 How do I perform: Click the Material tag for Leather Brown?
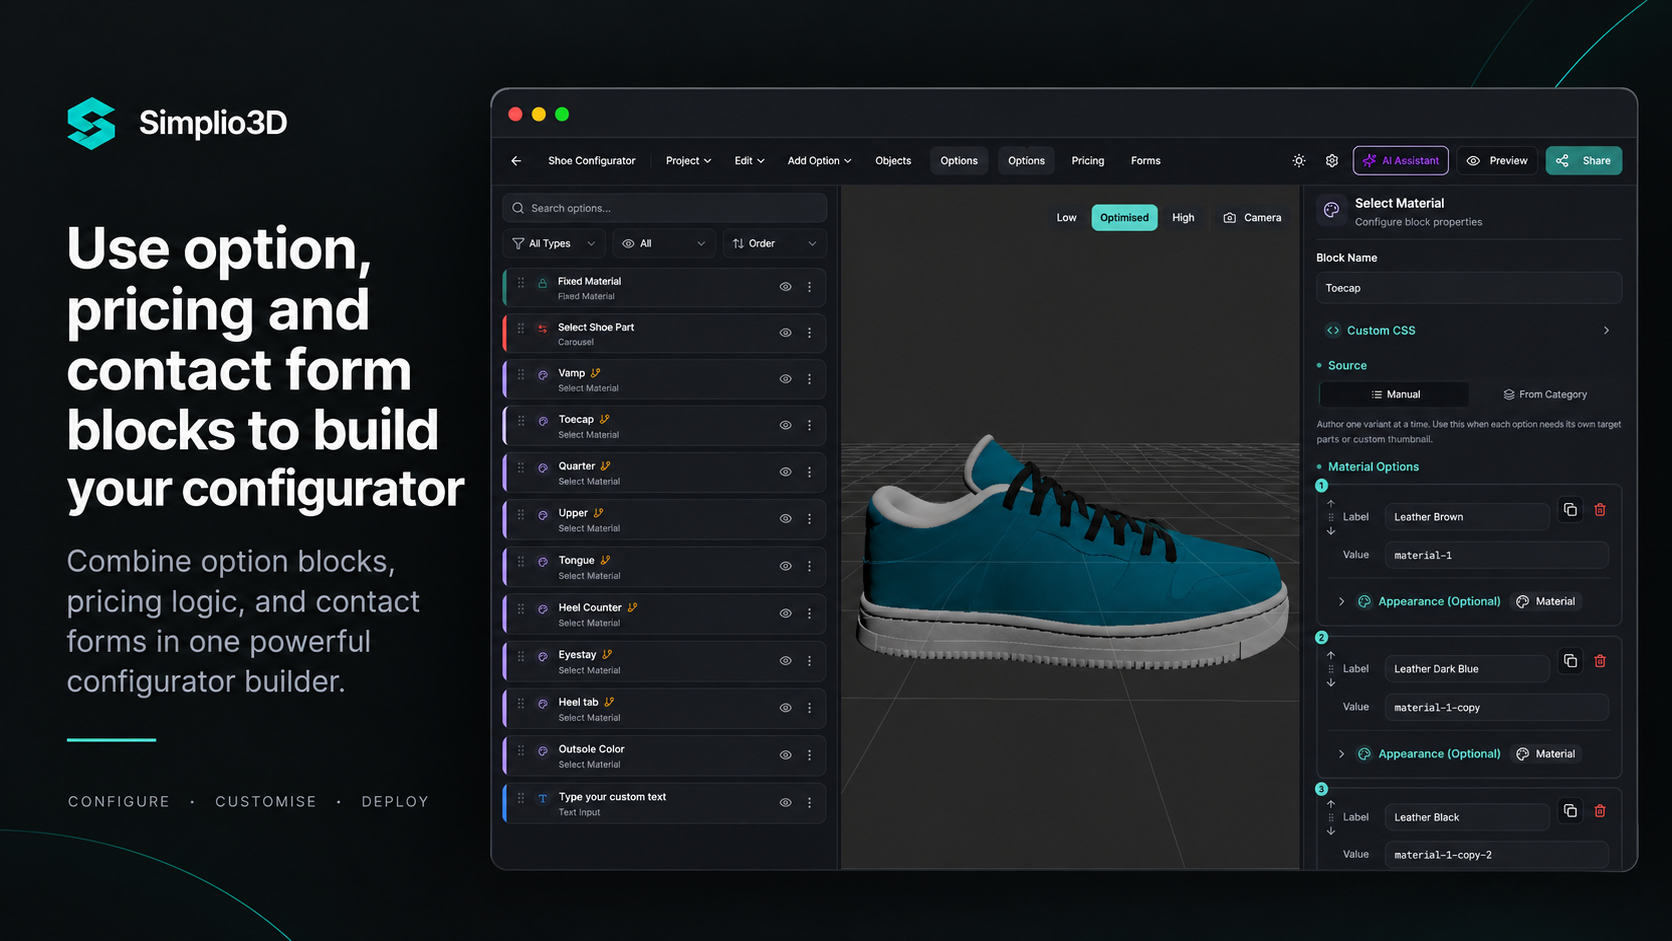pos(1546,602)
